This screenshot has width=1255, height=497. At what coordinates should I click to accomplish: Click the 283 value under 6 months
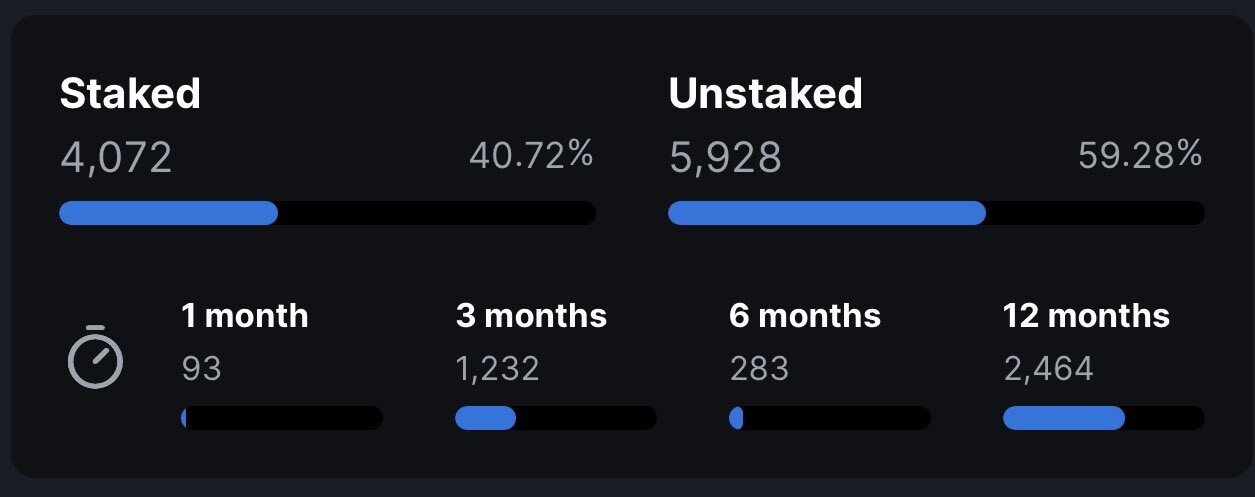tap(759, 369)
